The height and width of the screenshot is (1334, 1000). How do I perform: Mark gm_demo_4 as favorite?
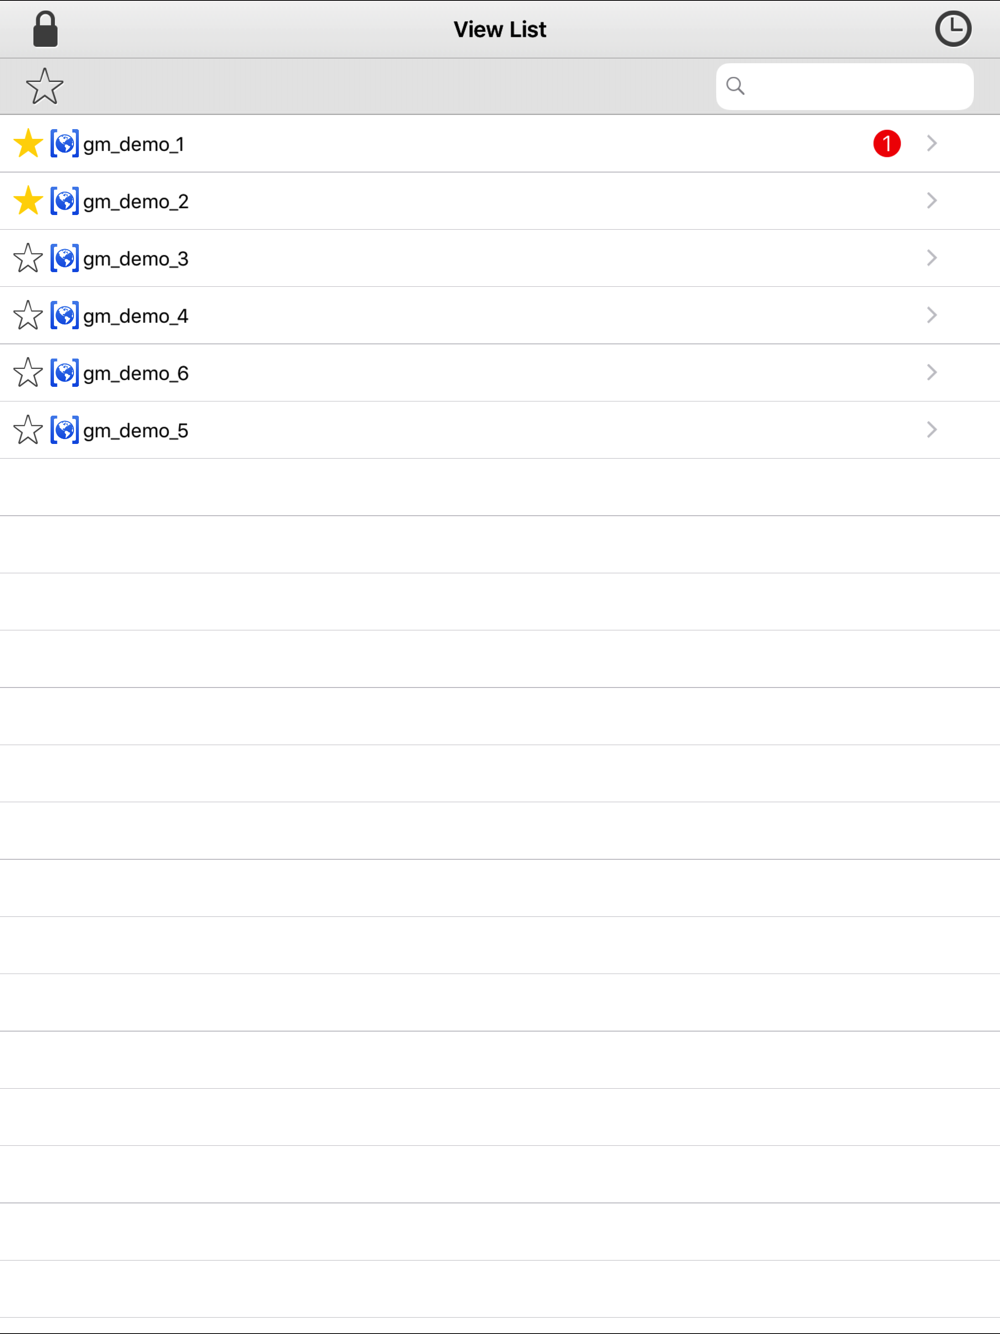tap(28, 316)
